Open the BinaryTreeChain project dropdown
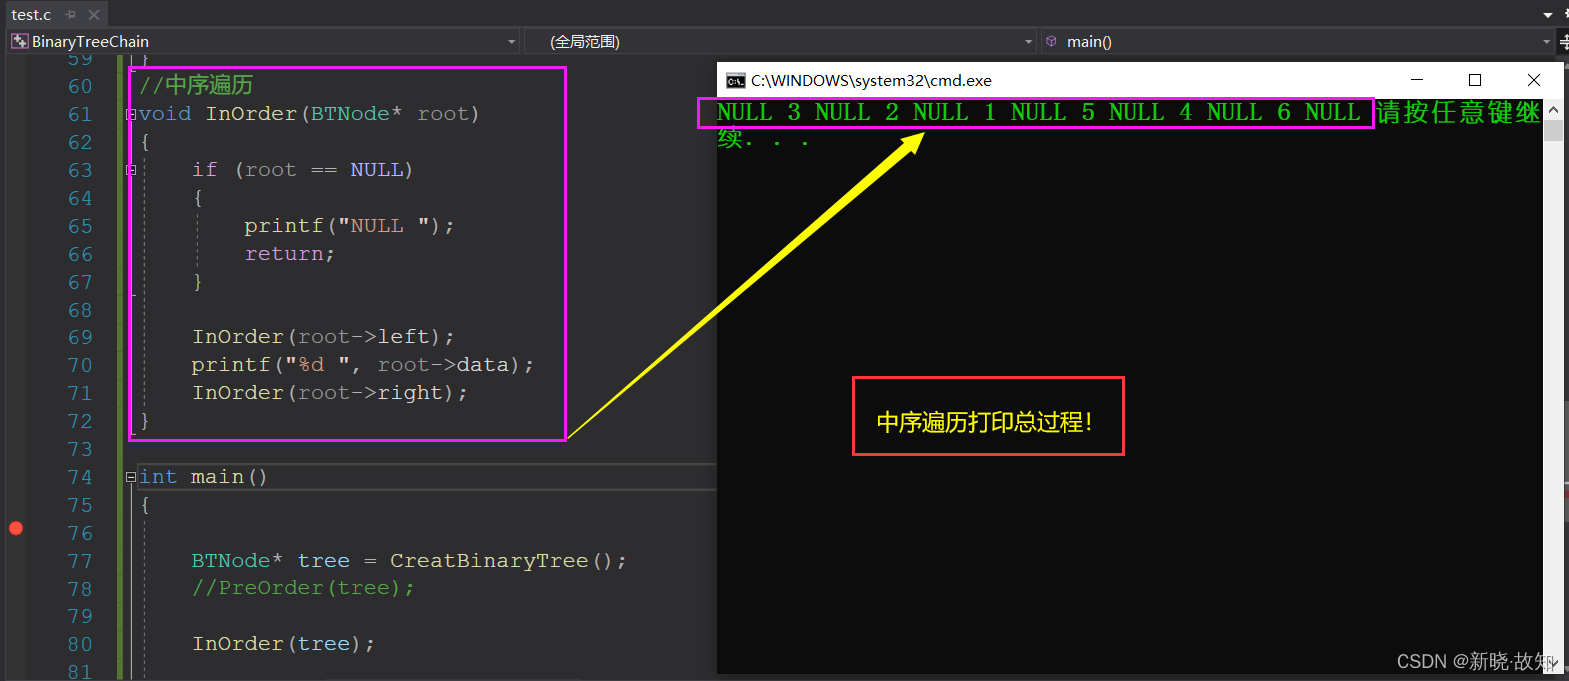 pos(512,42)
